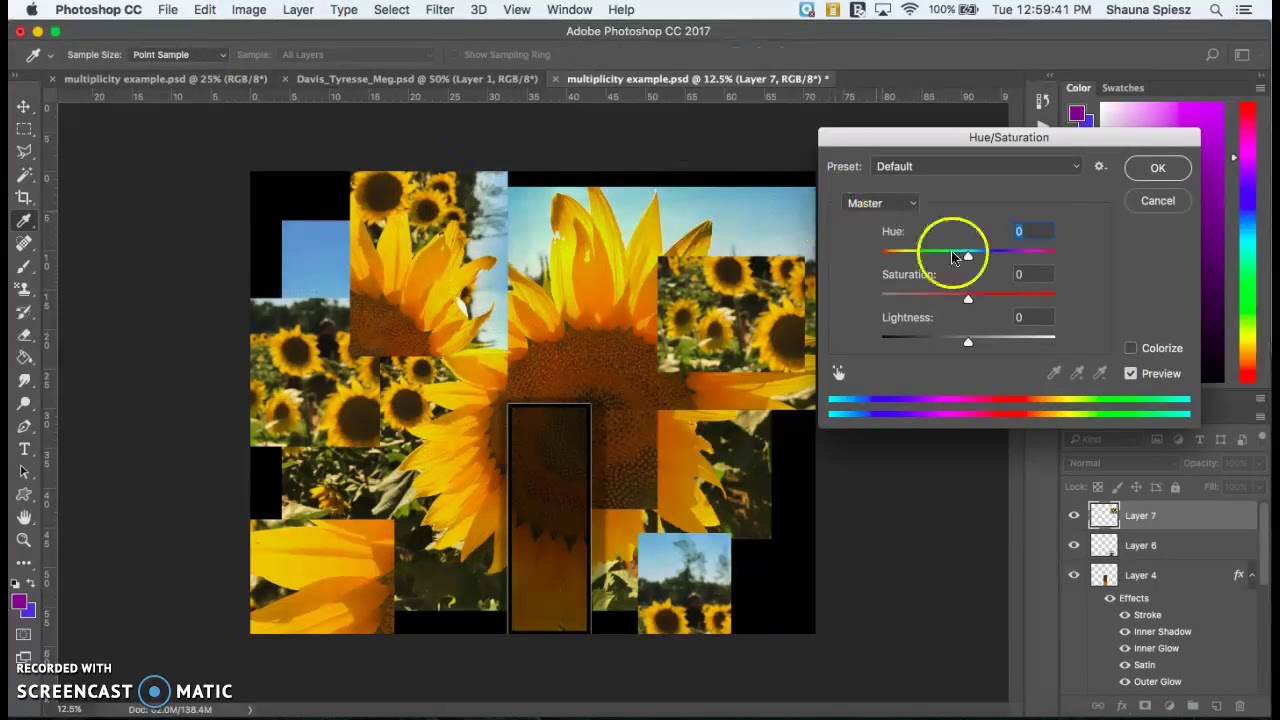Switch to the Swatches tab
Screen dimensions: 1280x720
click(1123, 88)
